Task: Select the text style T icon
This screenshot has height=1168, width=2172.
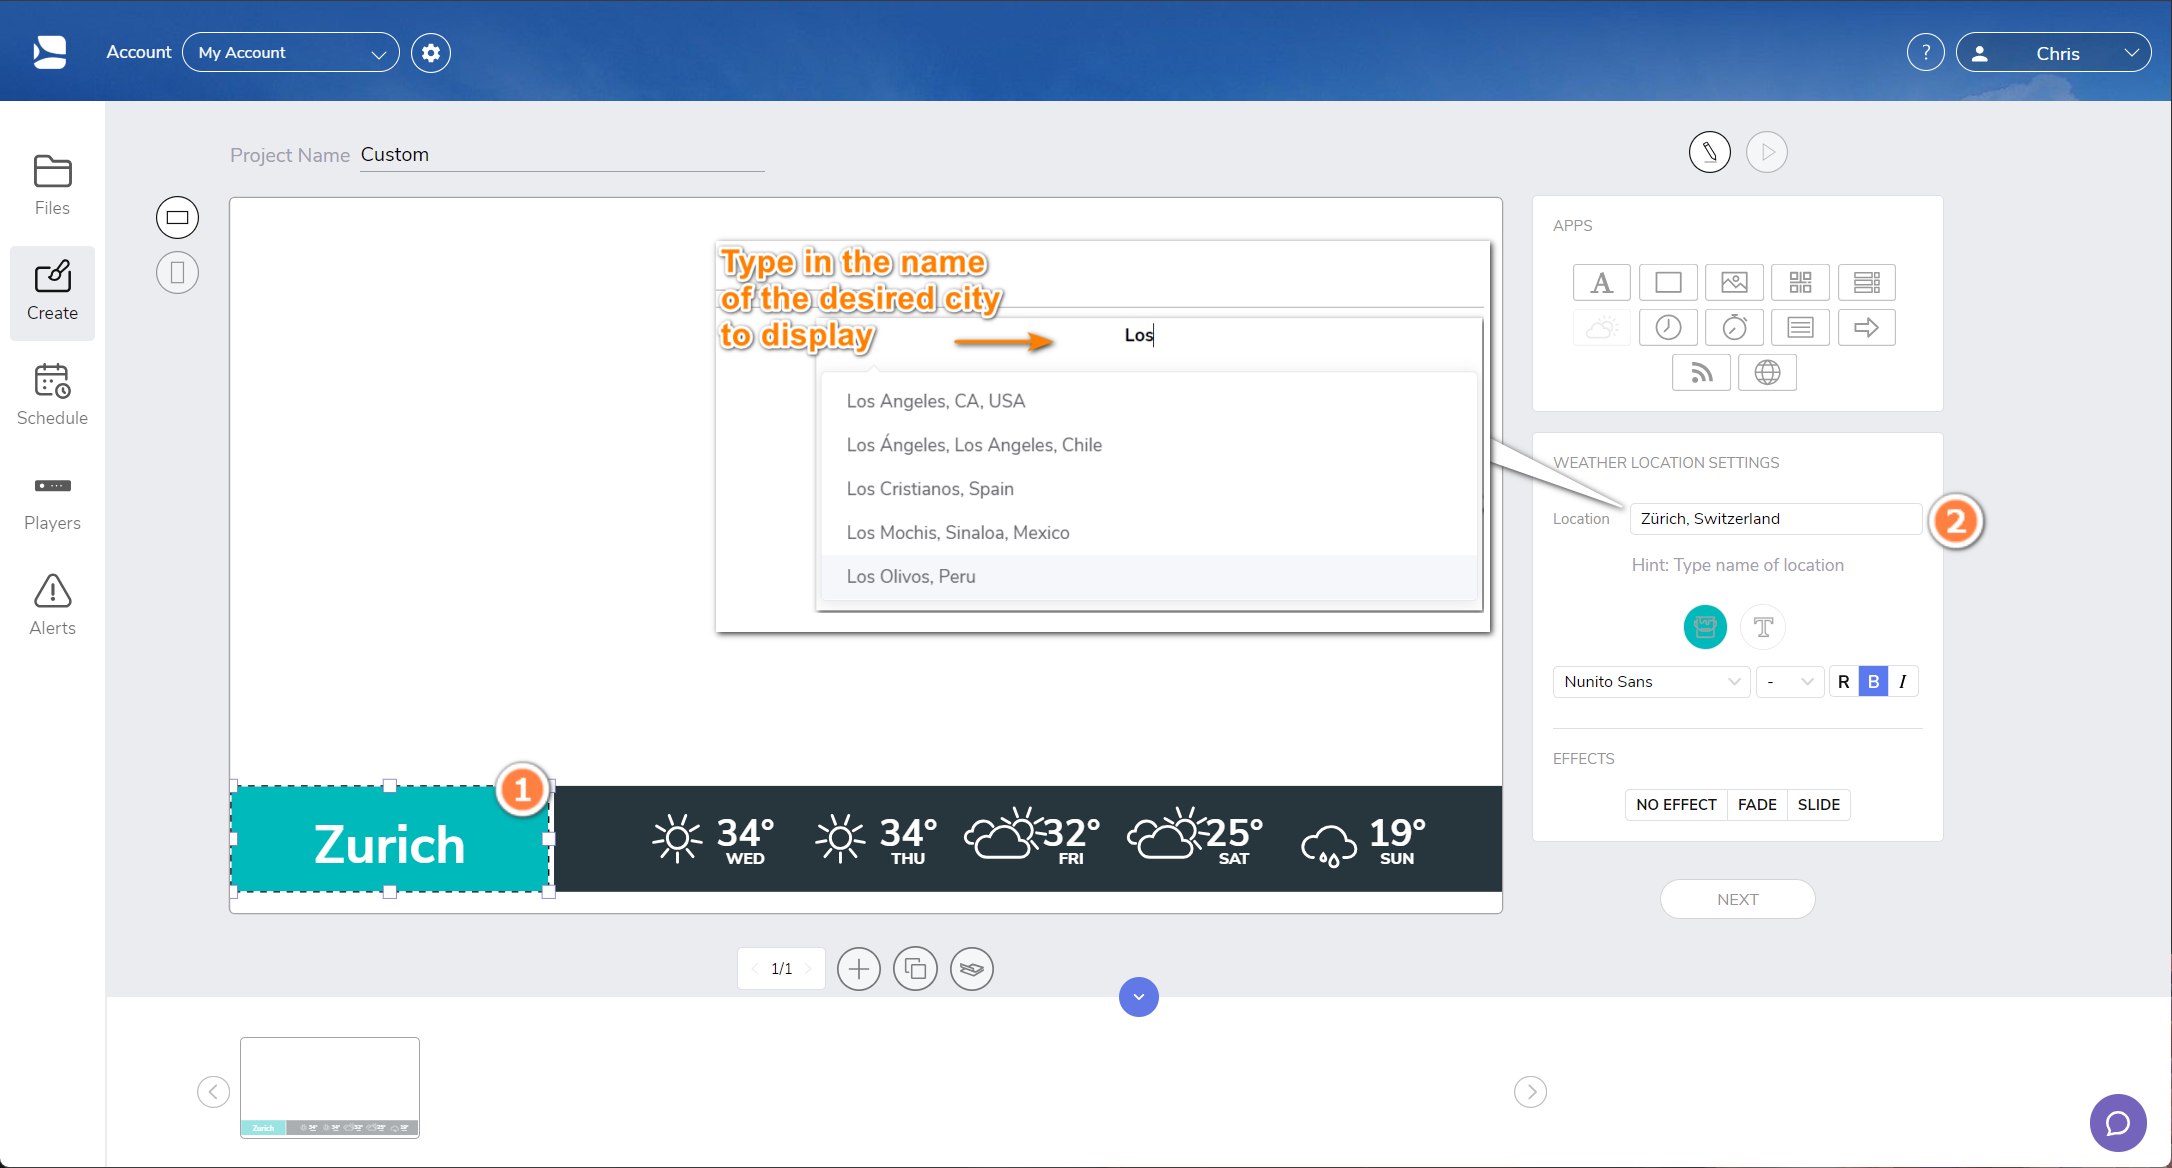Action: (1763, 627)
